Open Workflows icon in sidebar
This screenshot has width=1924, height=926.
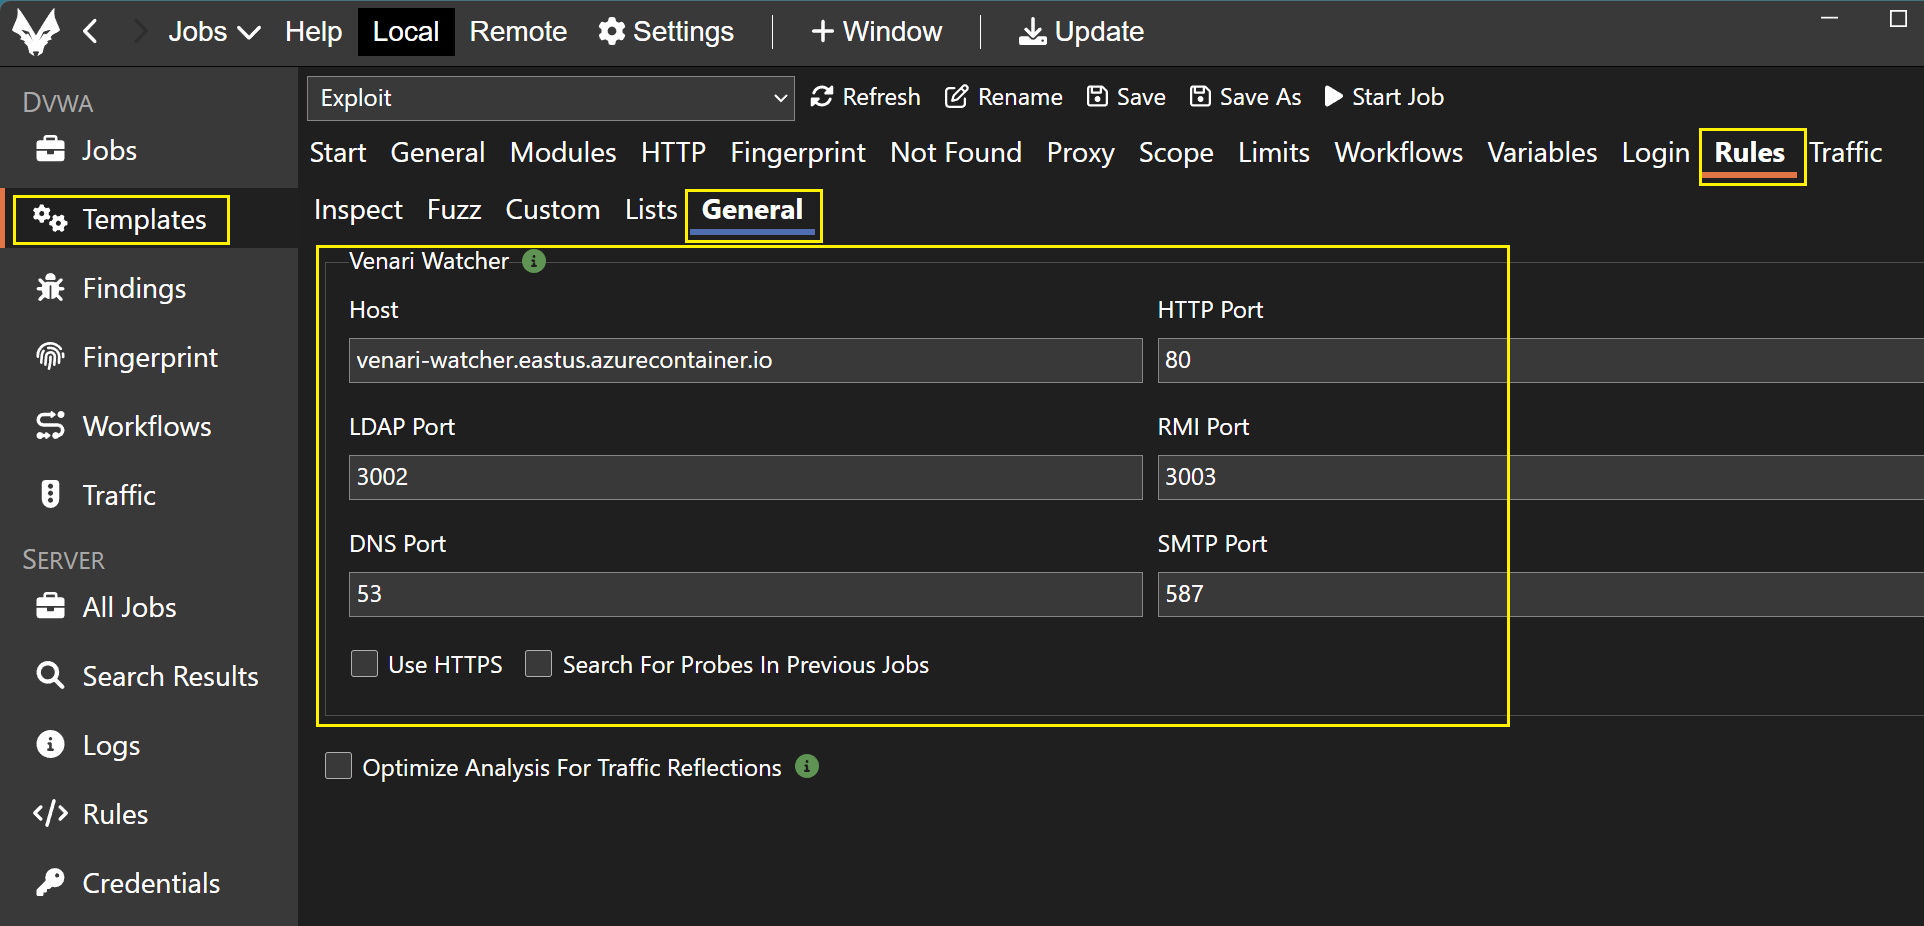coord(50,425)
